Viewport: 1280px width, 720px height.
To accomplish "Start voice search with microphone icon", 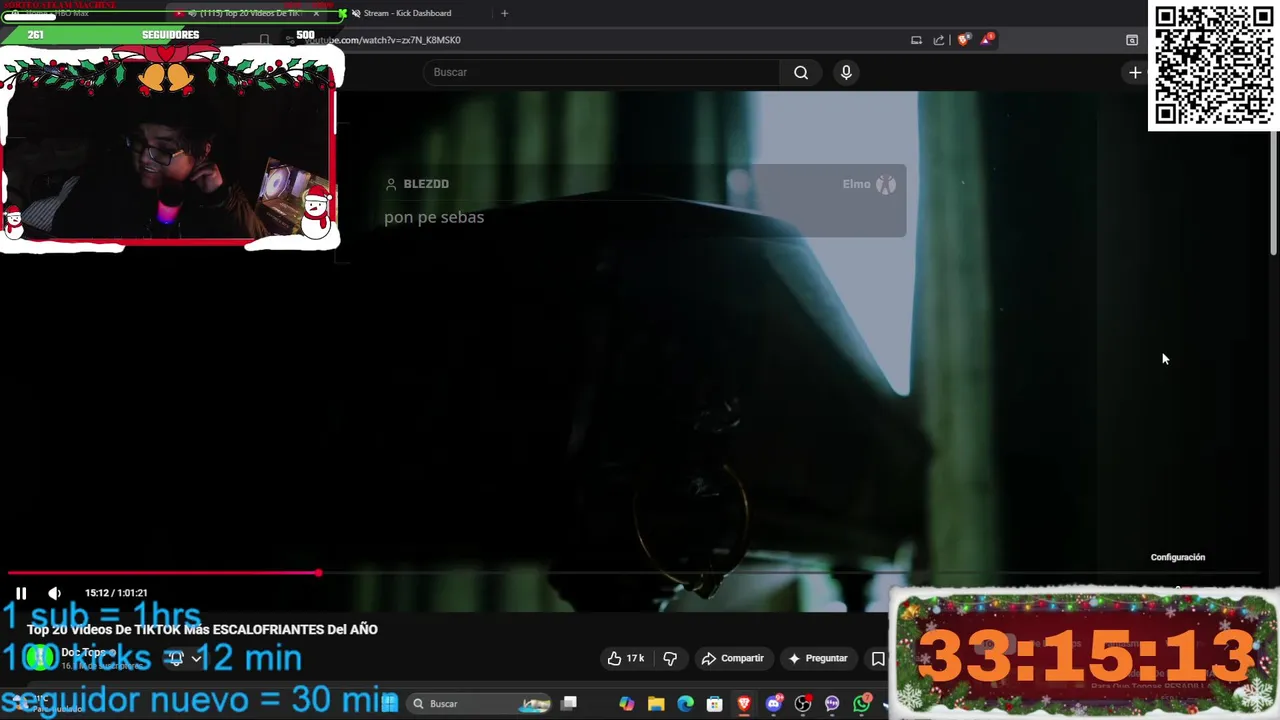I will pos(846,72).
